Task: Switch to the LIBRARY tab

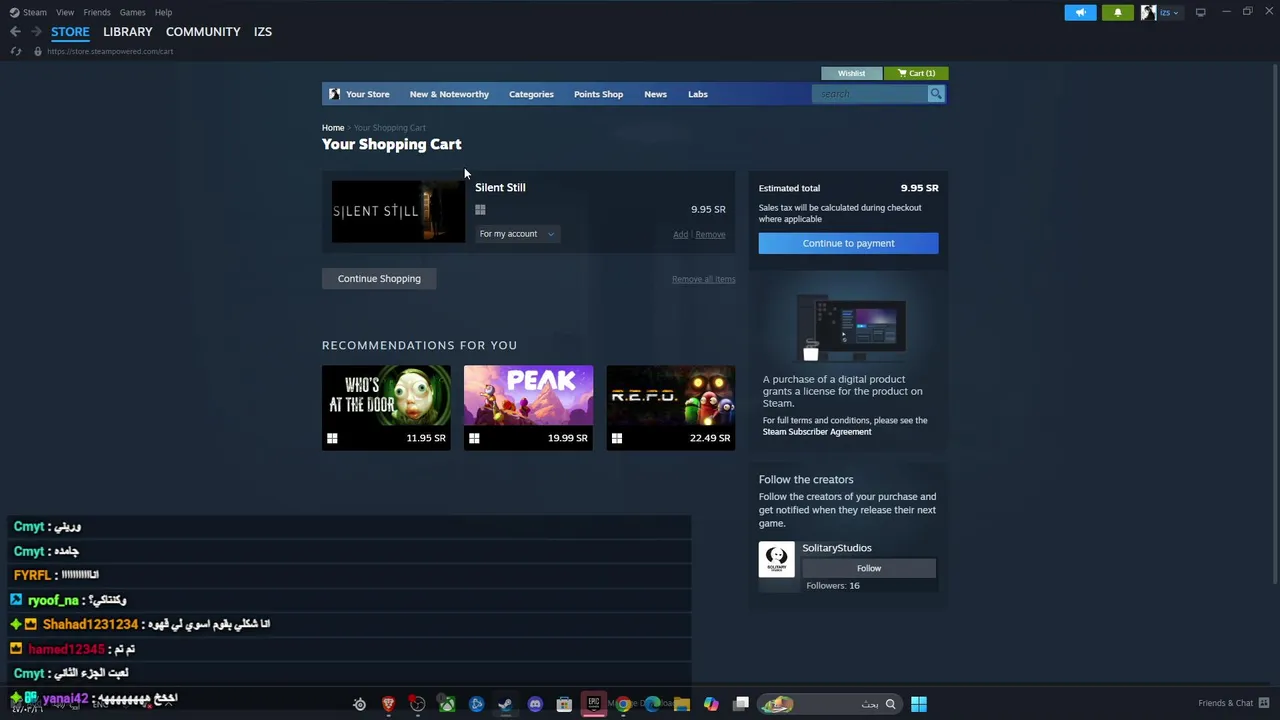Action: click(x=128, y=32)
